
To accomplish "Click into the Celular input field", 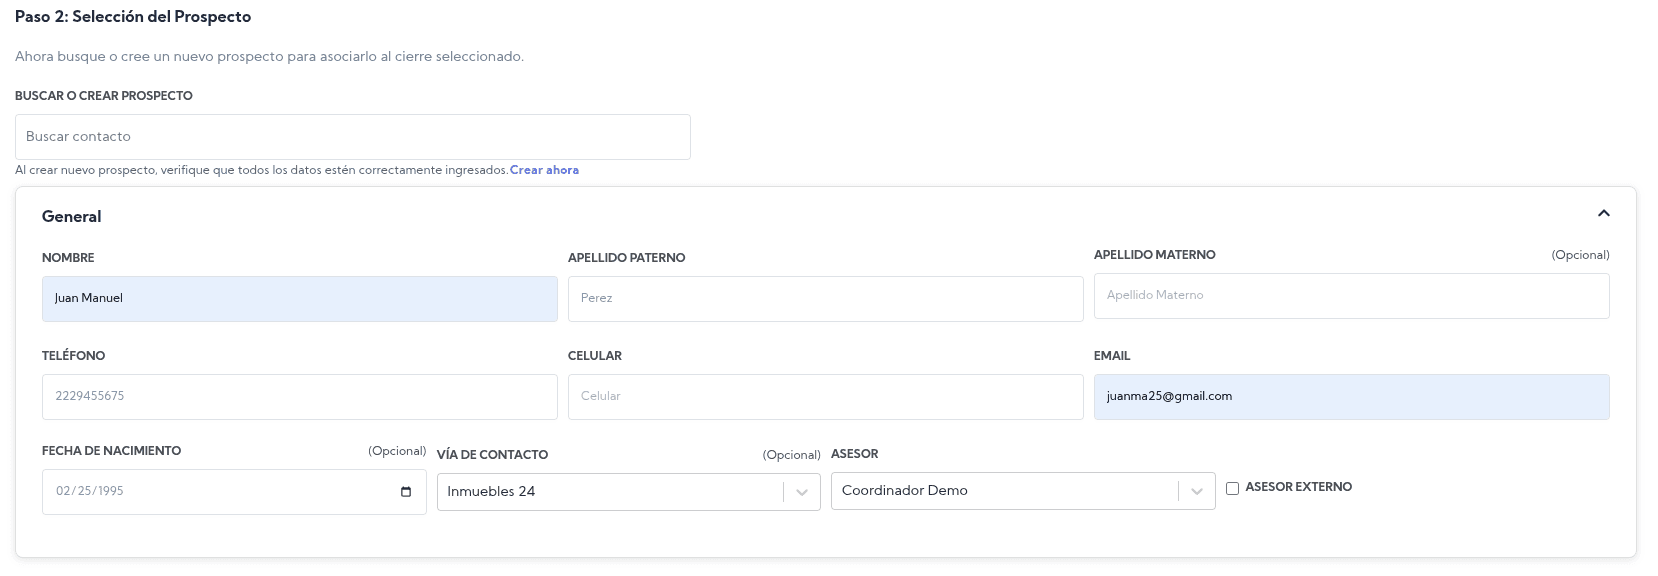I will pyautogui.click(x=825, y=397).
